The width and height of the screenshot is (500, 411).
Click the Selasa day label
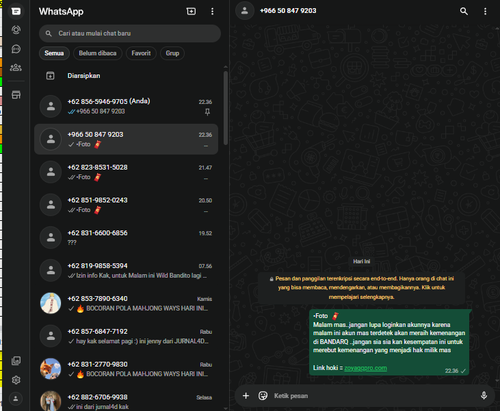coord(204,397)
